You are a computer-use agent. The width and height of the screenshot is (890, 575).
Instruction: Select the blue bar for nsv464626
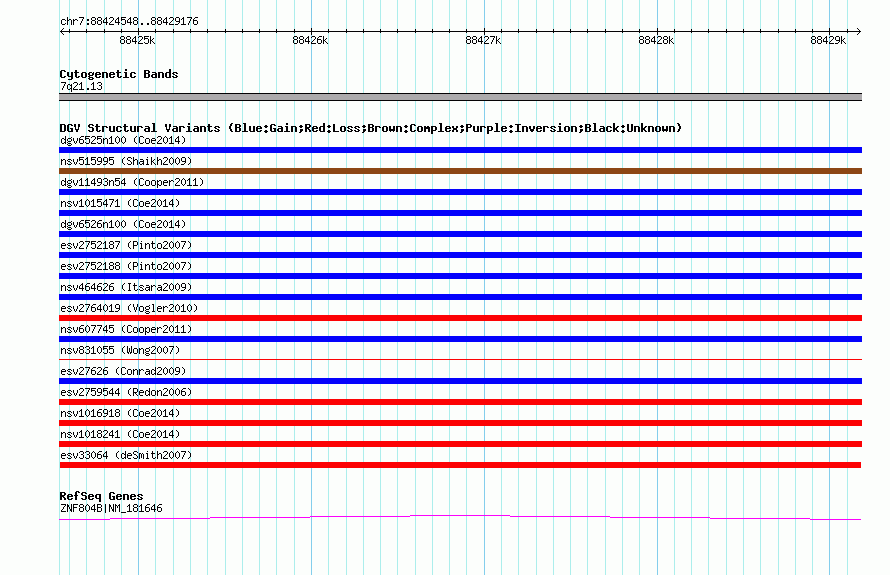tap(460, 297)
